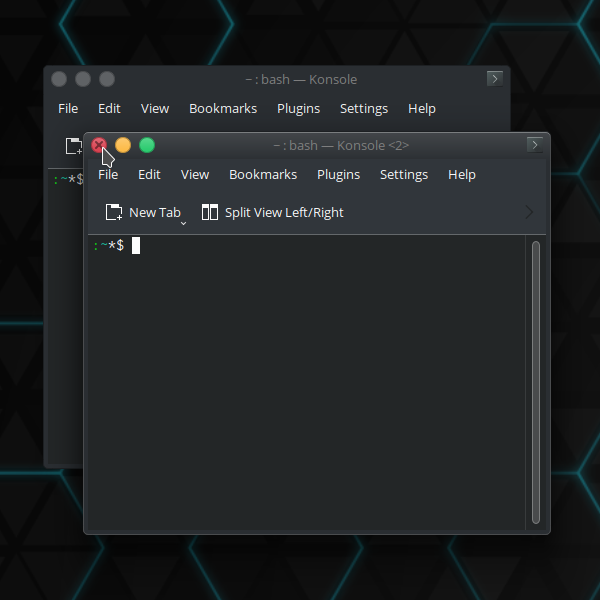Open View menu in Konsole <2> window
Image resolution: width=600 pixels, height=600 pixels.
pos(195,174)
